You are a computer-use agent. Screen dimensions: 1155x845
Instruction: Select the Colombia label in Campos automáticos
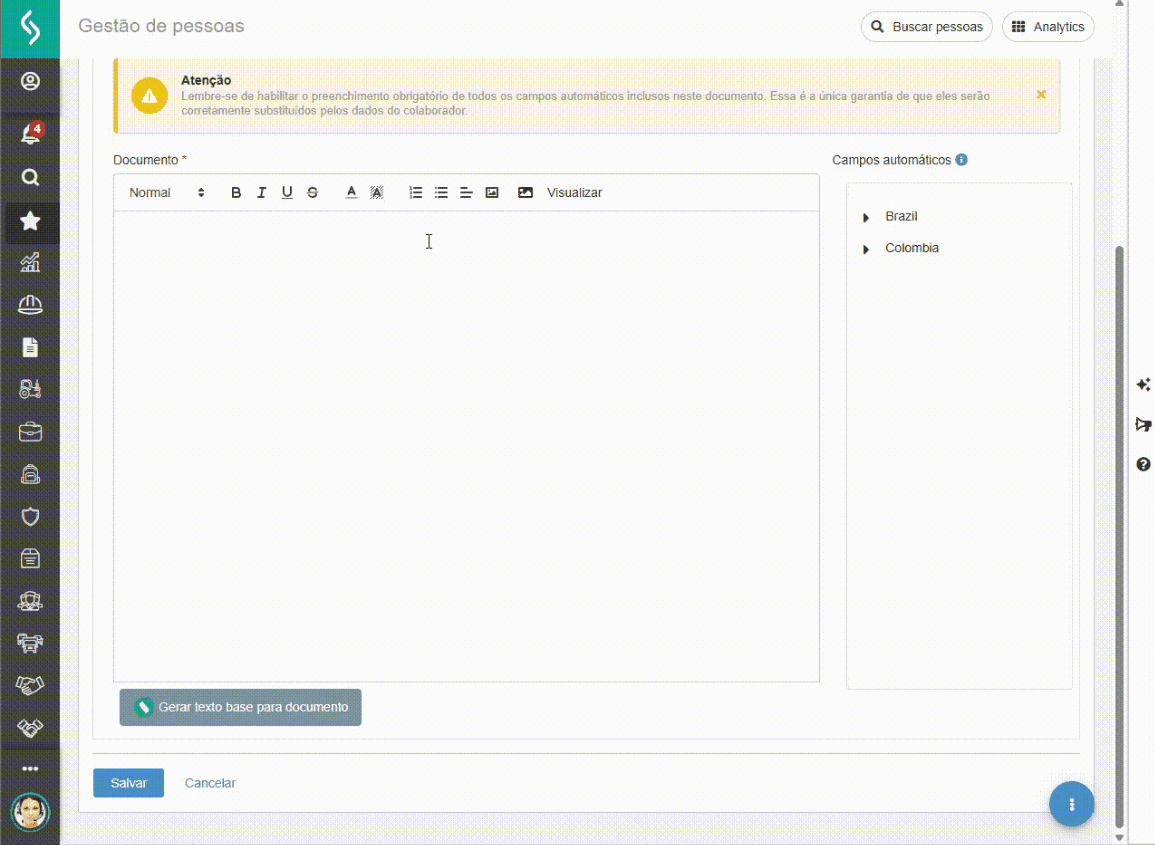pos(912,248)
